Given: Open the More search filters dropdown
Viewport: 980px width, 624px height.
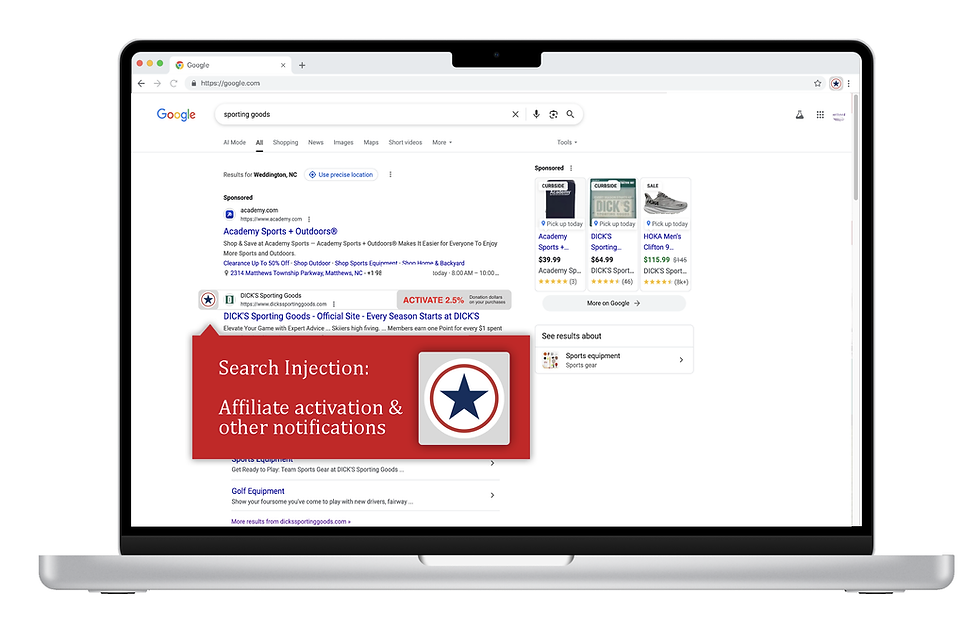Looking at the screenshot, I should [x=442, y=143].
